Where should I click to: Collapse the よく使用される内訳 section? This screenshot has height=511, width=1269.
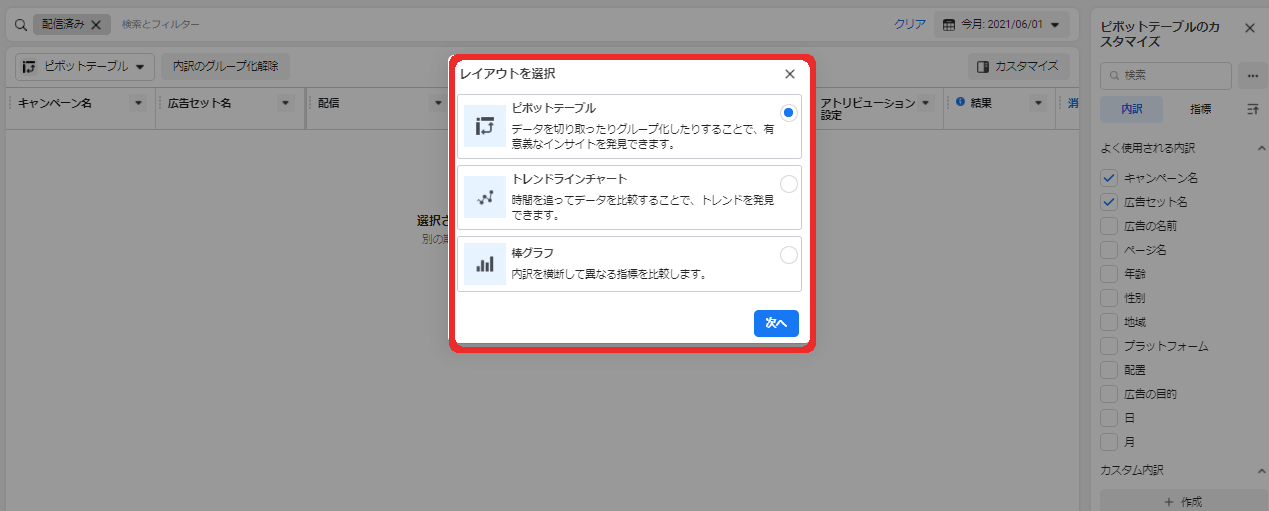pyautogui.click(x=1260, y=149)
